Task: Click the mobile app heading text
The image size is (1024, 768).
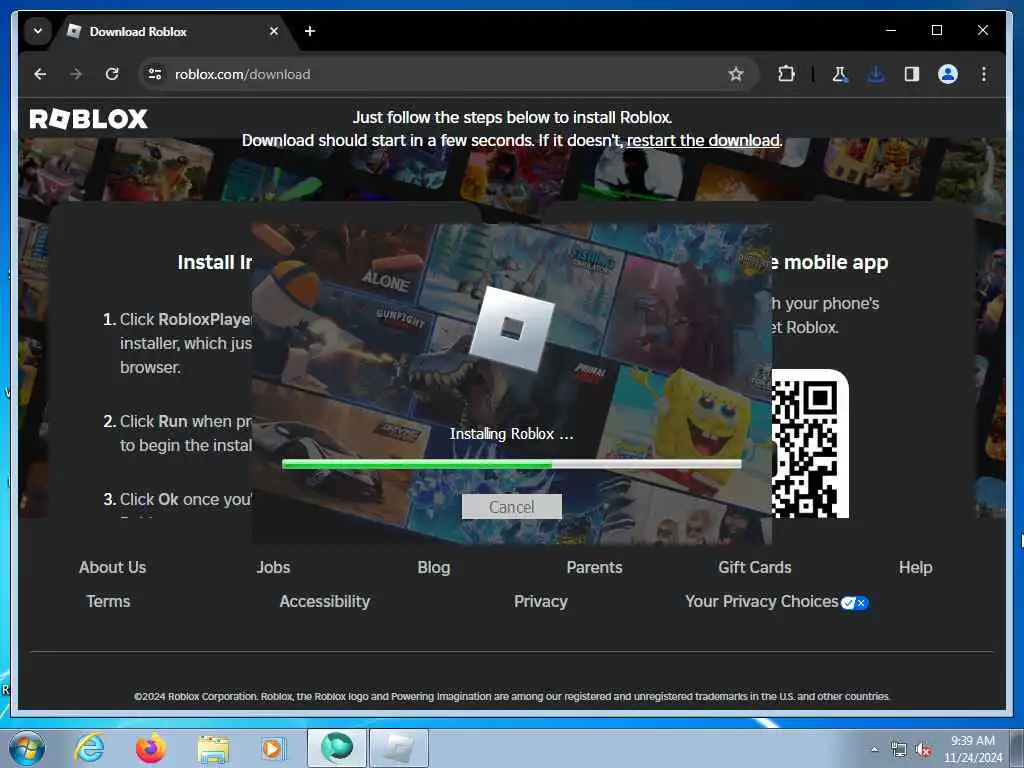Action: pyautogui.click(x=829, y=262)
